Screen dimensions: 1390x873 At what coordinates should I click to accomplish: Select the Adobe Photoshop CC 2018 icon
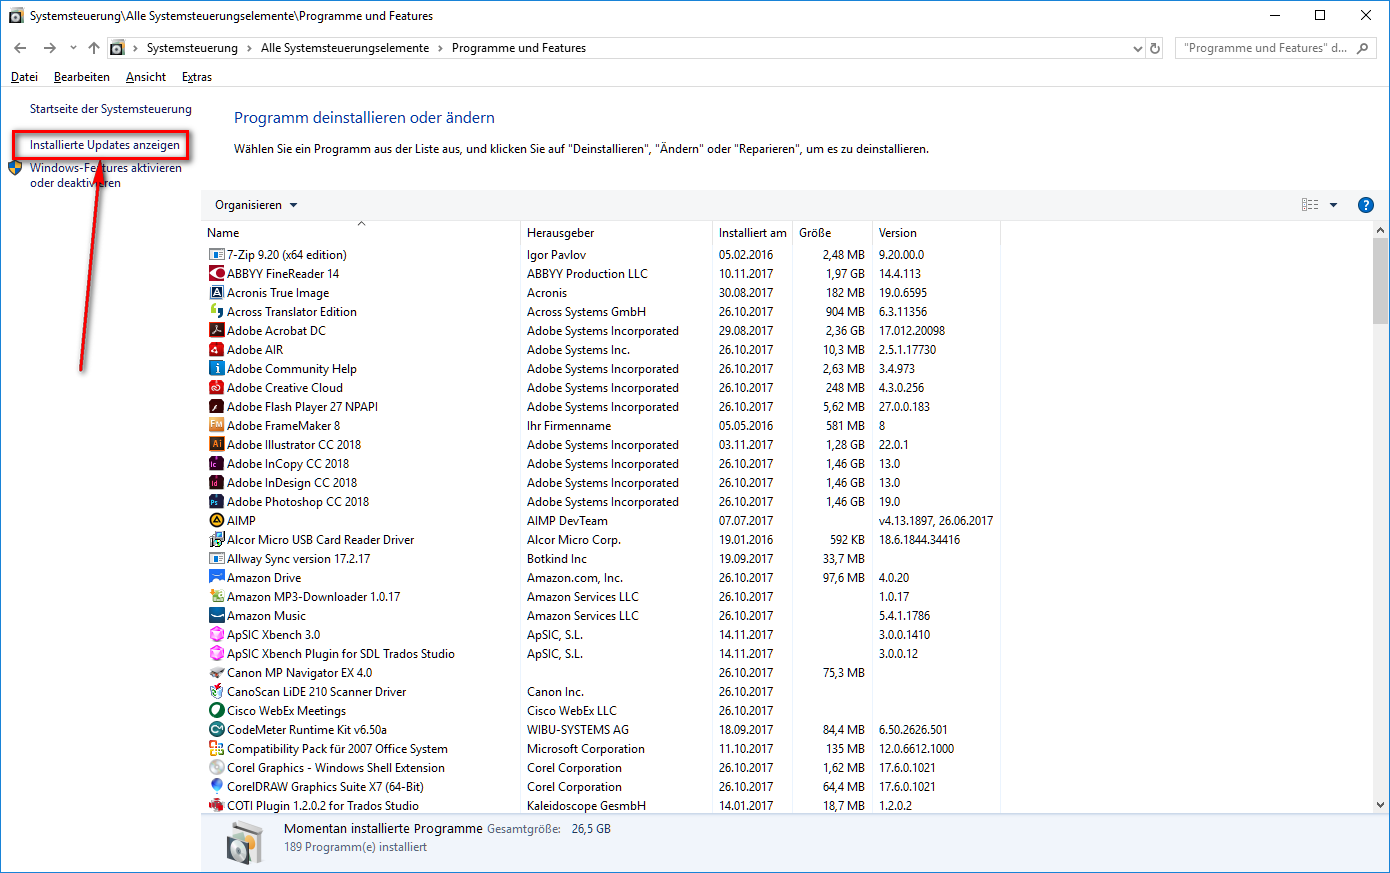point(216,501)
